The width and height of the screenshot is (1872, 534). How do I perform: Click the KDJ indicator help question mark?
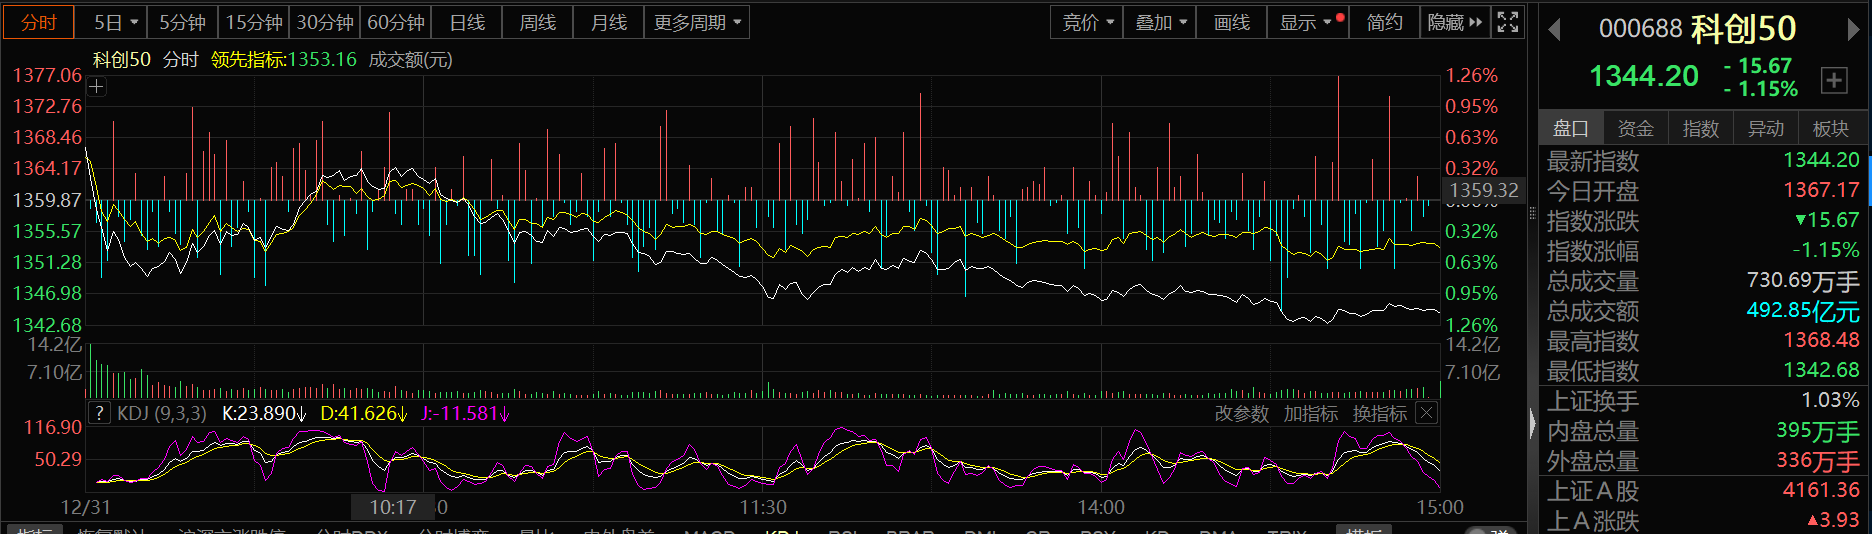[99, 413]
